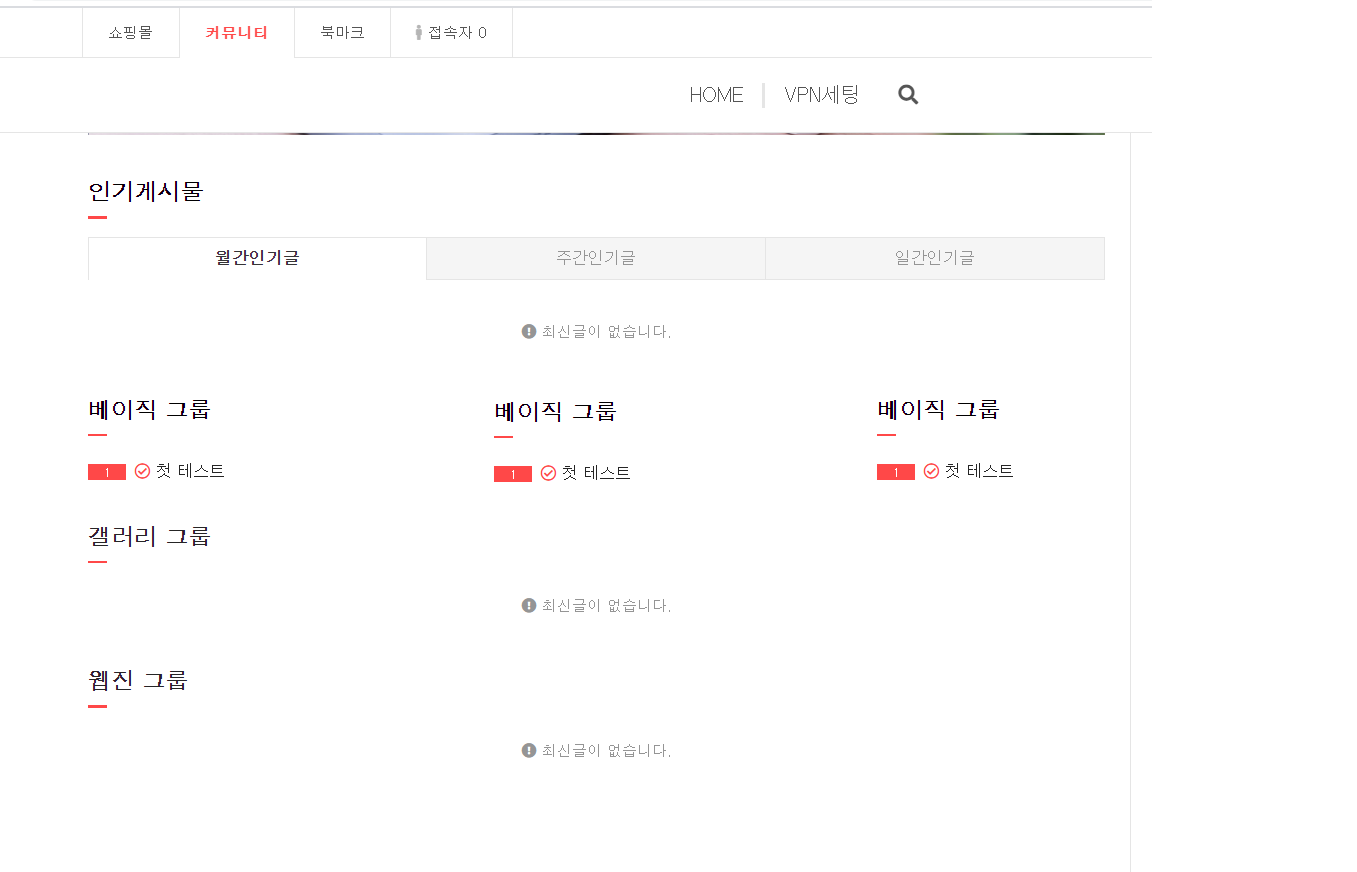This screenshot has height=872, width=1357.
Task: Click the check-circle icon in the leftmost 베이직 그룹
Action: click(142, 471)
